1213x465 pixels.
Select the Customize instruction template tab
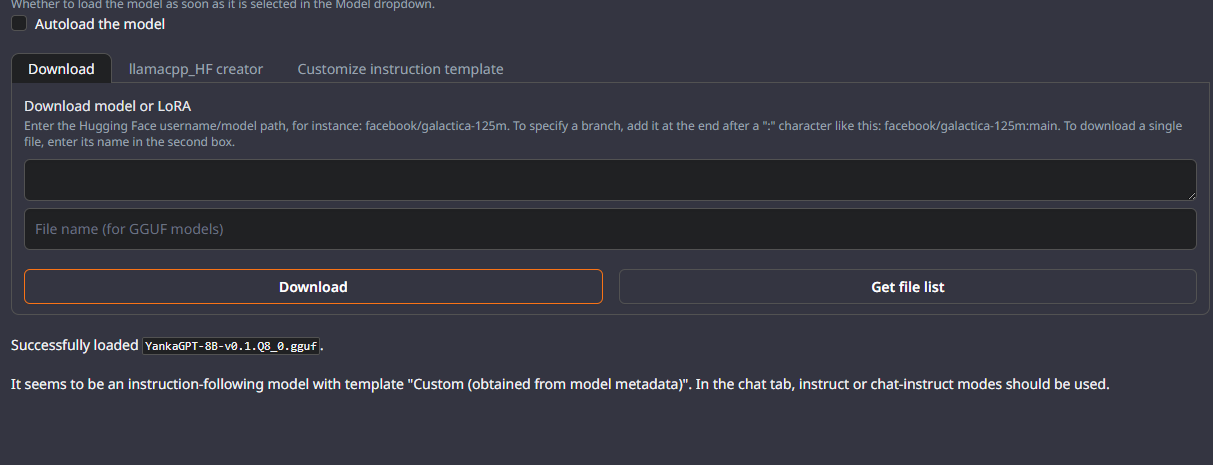point(400,69)
